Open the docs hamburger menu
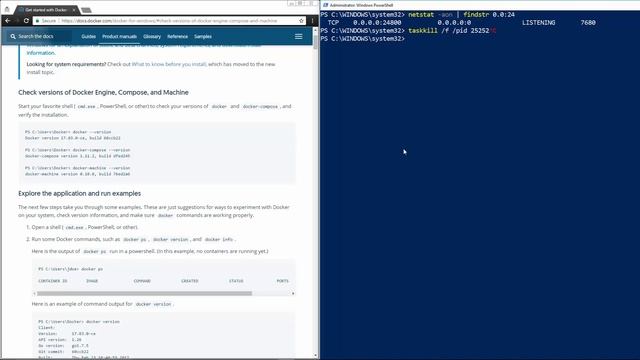This screenshot has width=640, height=360. [298, 36]
